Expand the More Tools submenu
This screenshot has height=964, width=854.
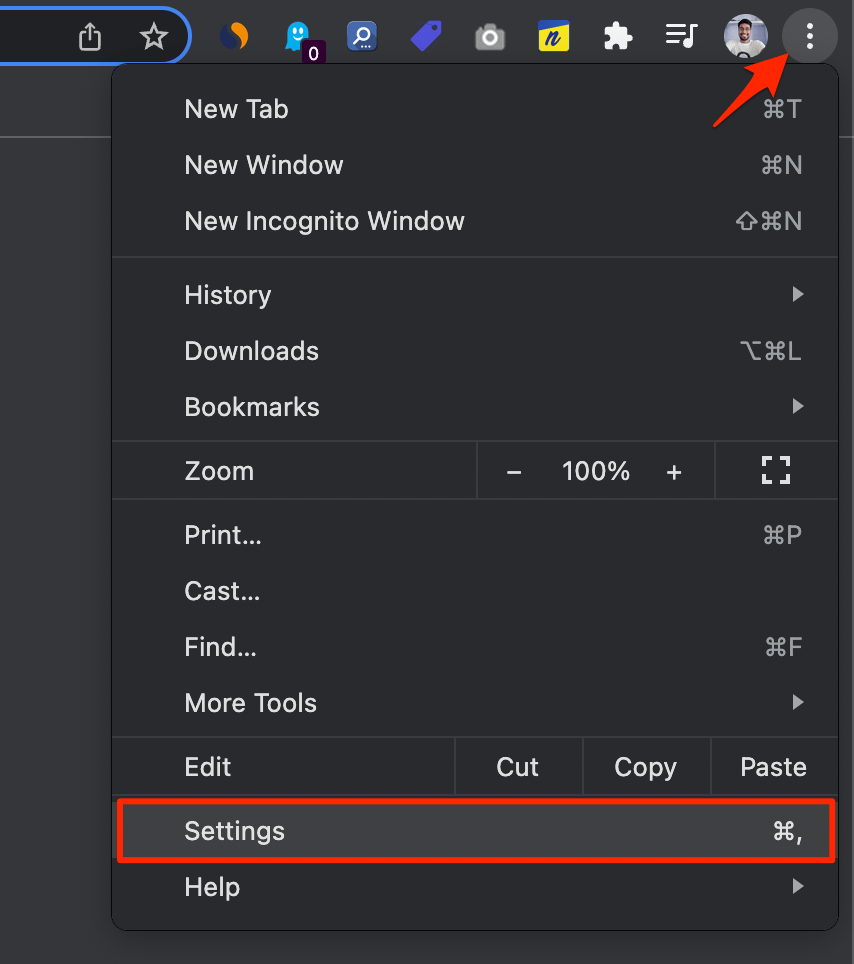click(x=250, y=703)
